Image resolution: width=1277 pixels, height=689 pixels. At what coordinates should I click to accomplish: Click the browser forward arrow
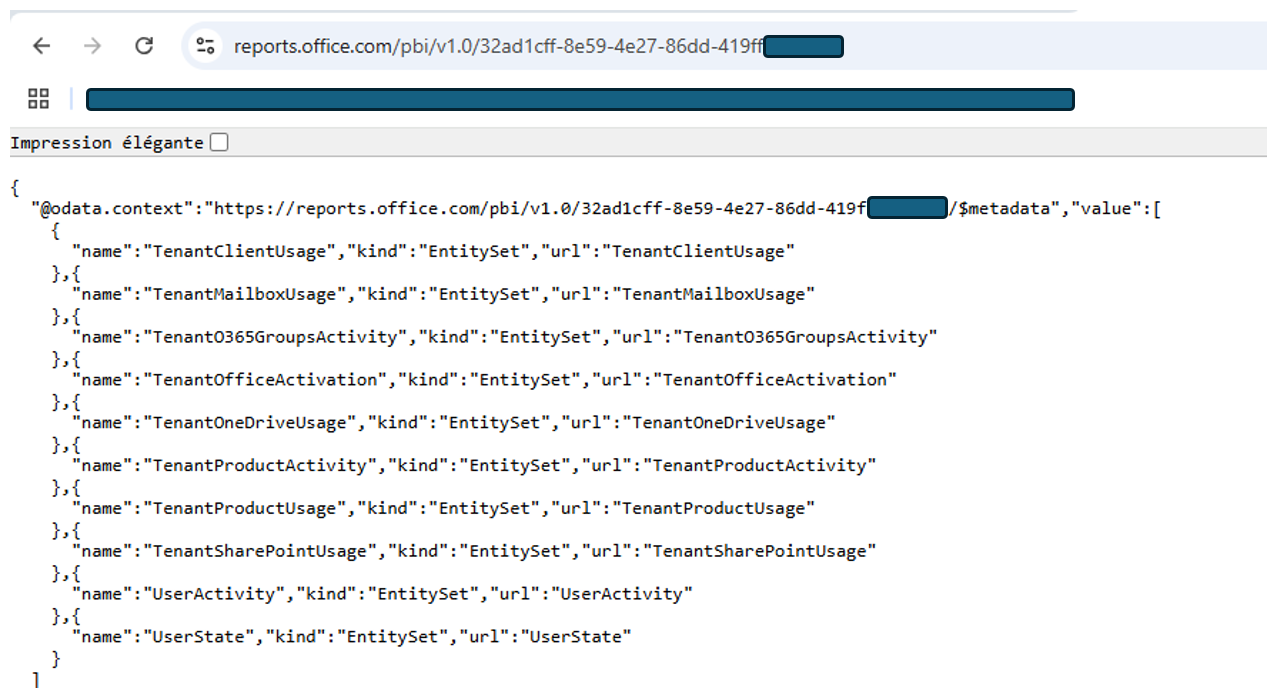coord(92,46)
